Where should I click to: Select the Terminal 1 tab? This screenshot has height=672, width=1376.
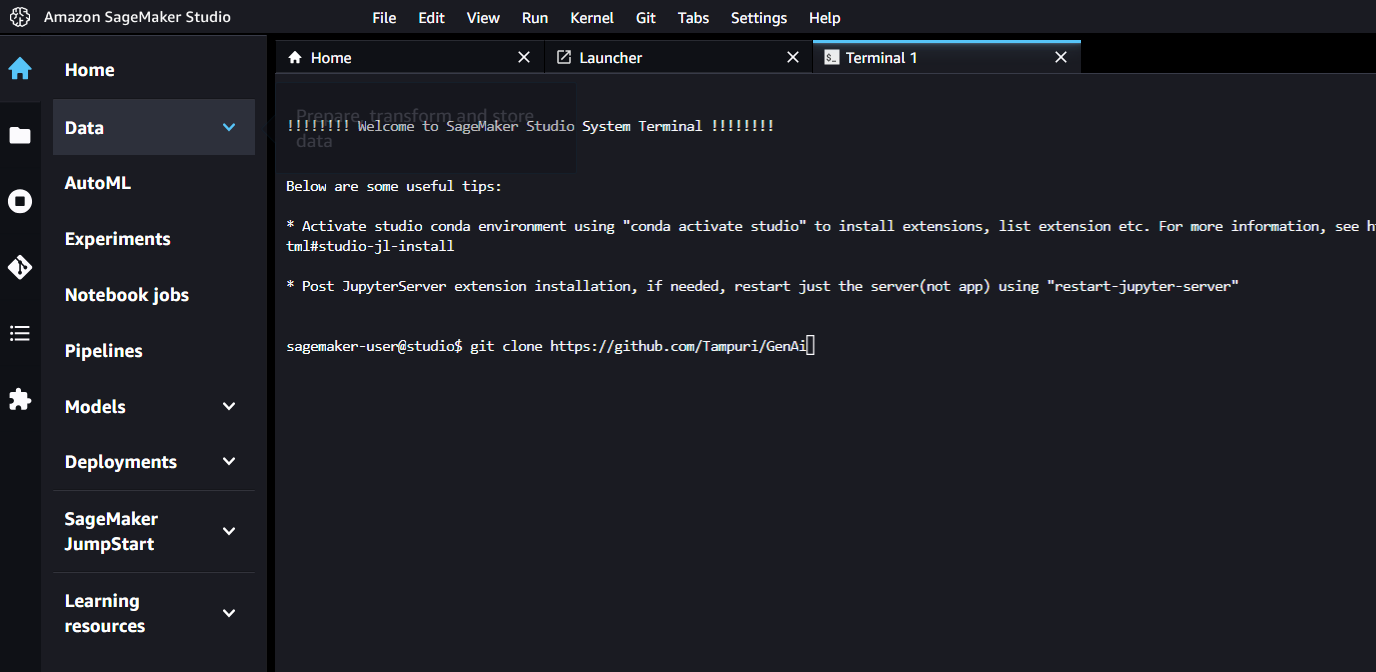click(947, 57)
